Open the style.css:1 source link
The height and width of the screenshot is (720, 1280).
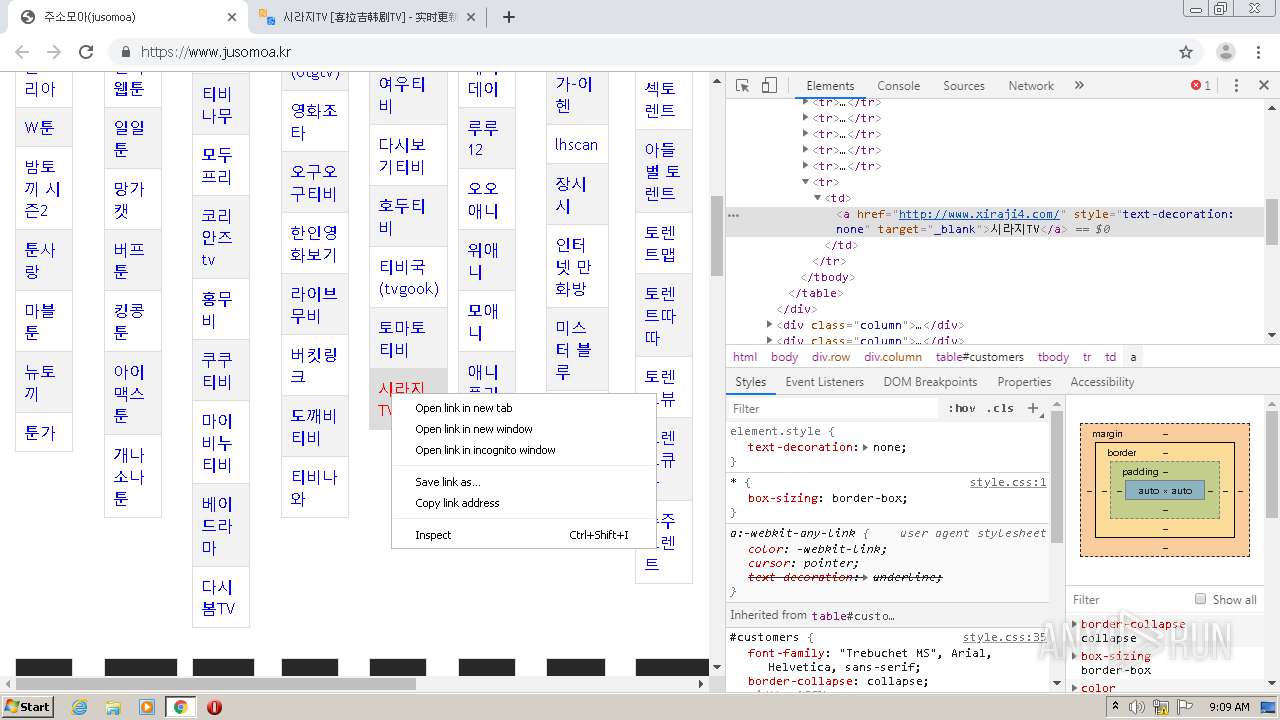[x=1007, y=482]
